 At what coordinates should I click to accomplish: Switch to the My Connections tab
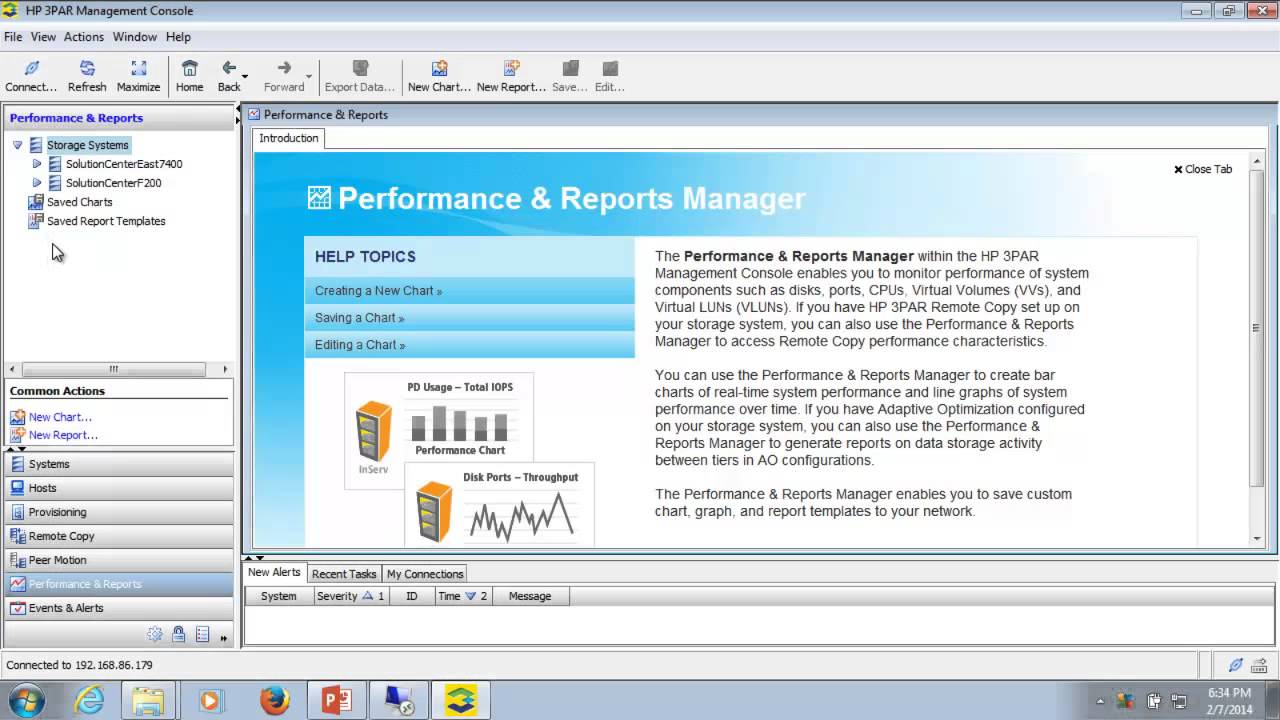[x=425, y=574]
